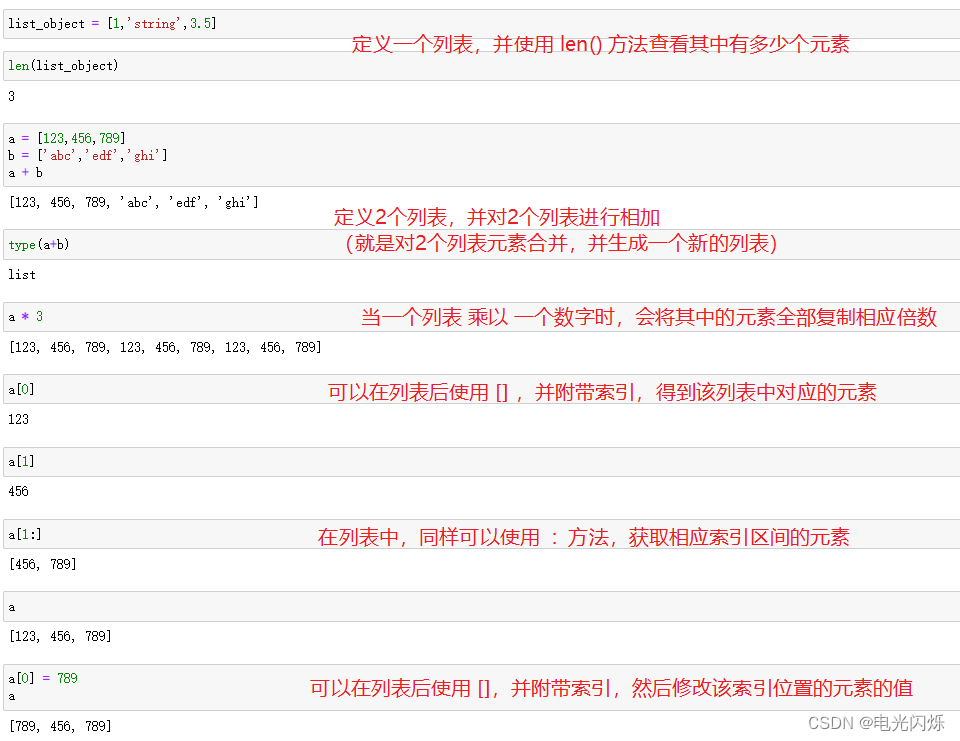Click the output showing 3

coord(10,96)
